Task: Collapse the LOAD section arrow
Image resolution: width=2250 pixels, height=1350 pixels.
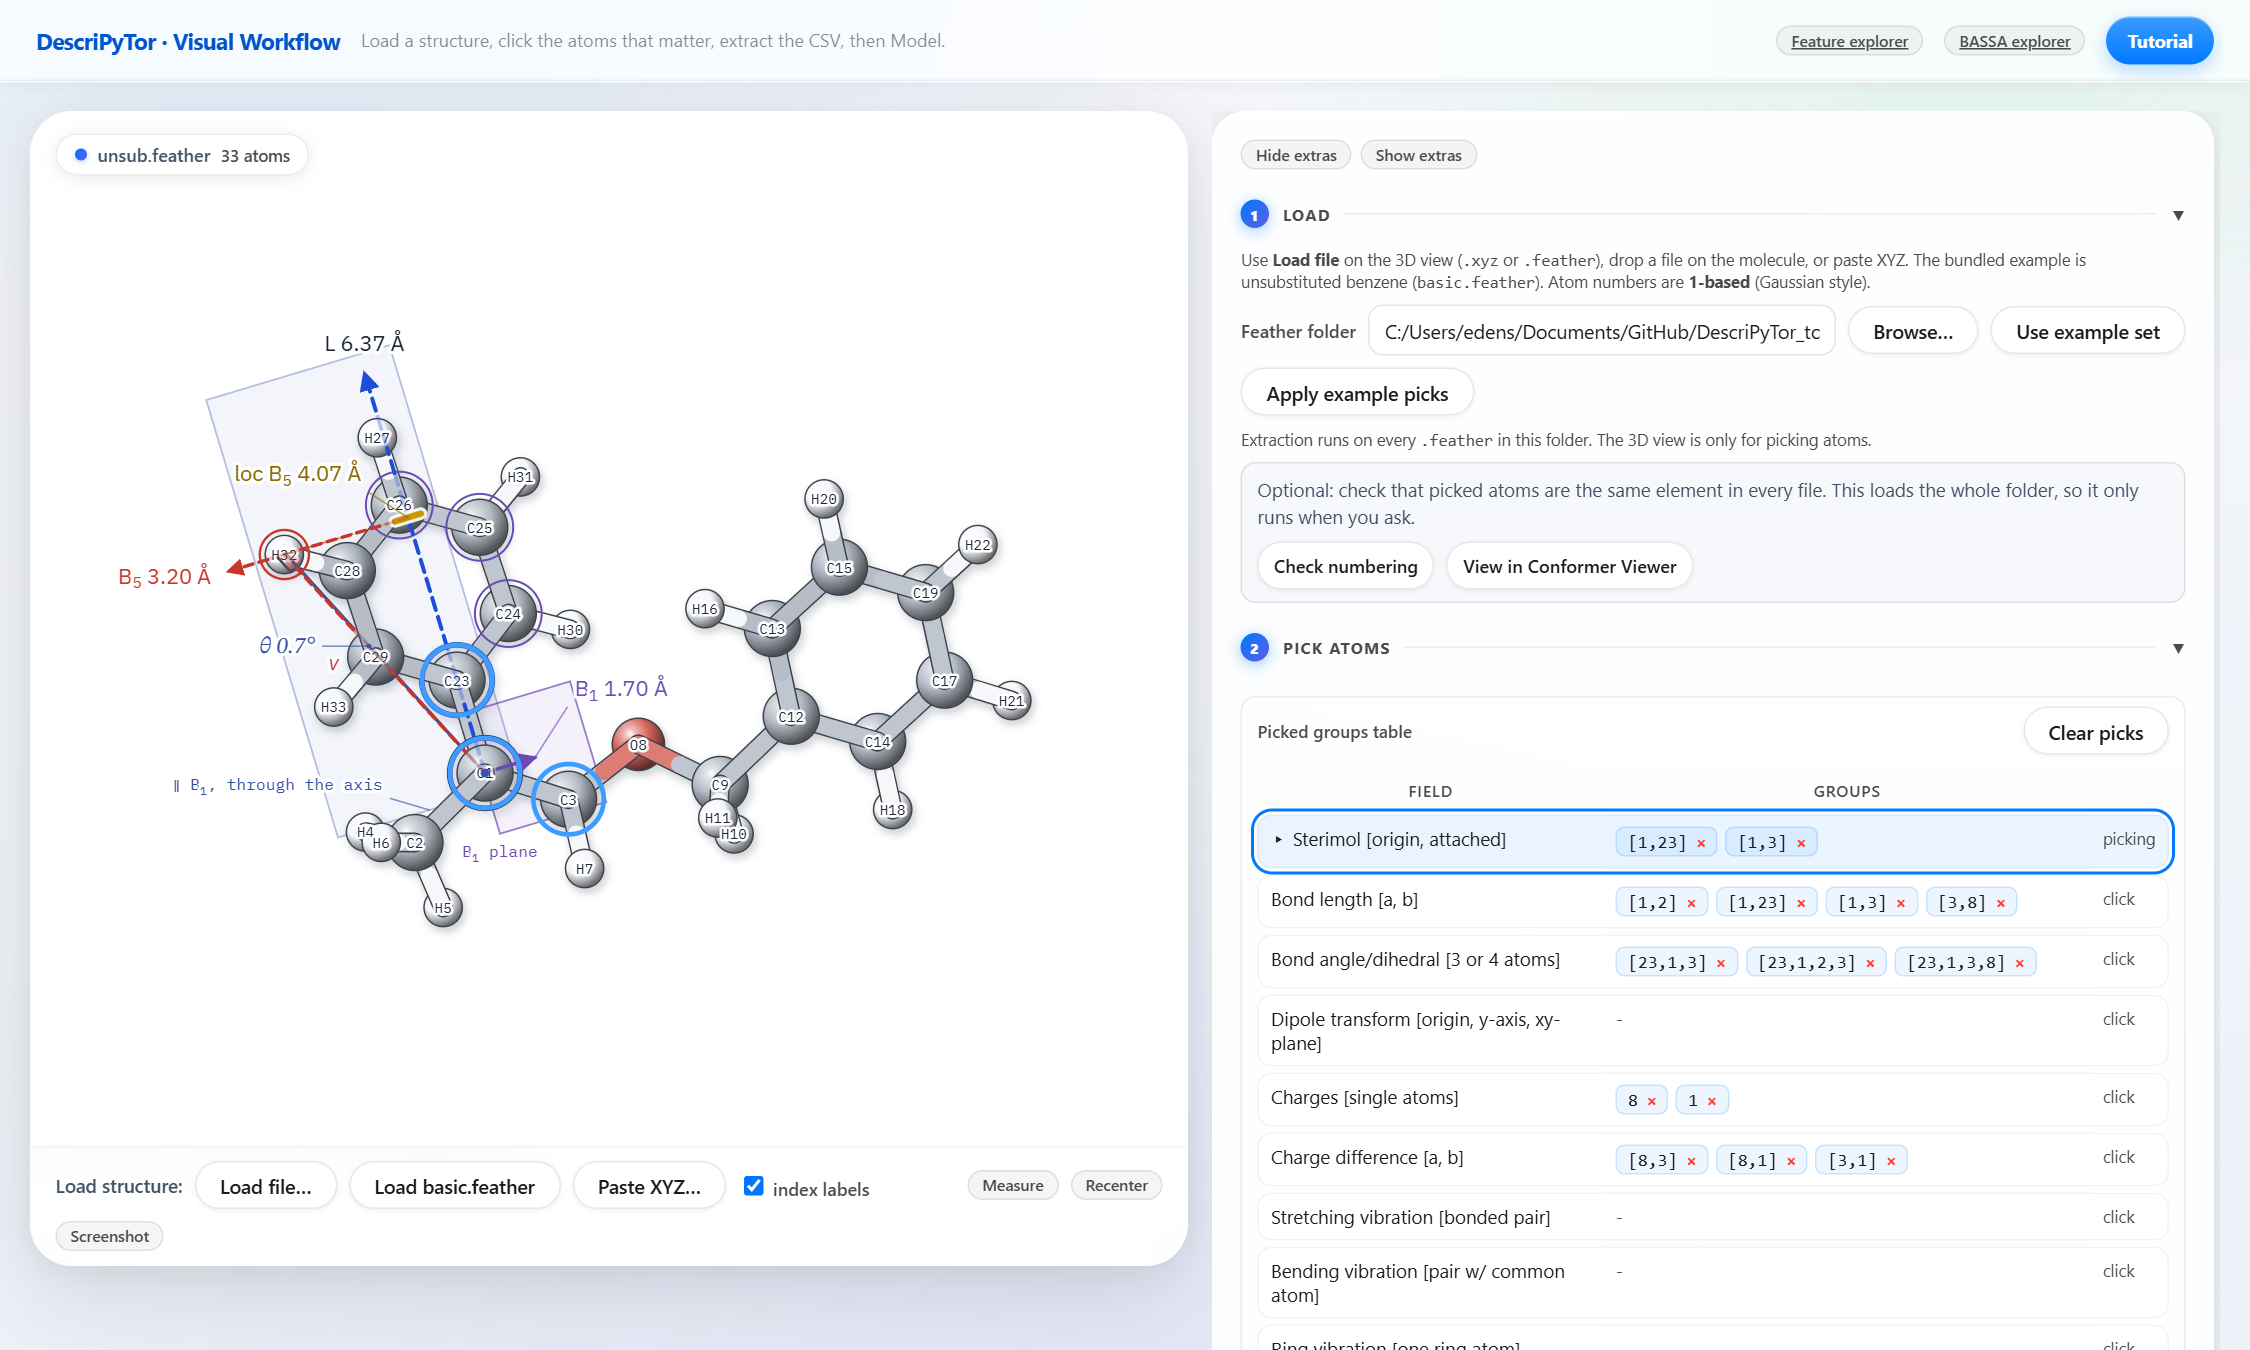Action: click(x=2178, y=215)
